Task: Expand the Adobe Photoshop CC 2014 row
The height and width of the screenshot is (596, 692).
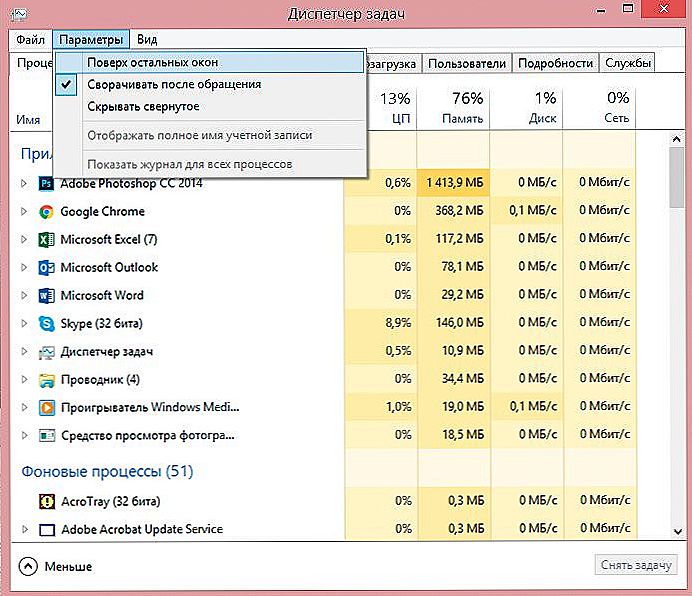Action: click(x=24, y=183)
